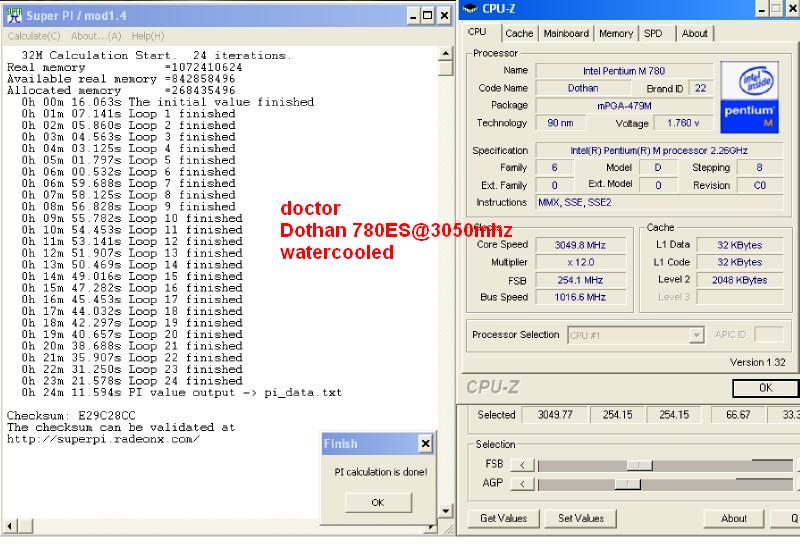Click the Voltage value 1.760 v
This screenshot has width=800, height=559.
683,123
